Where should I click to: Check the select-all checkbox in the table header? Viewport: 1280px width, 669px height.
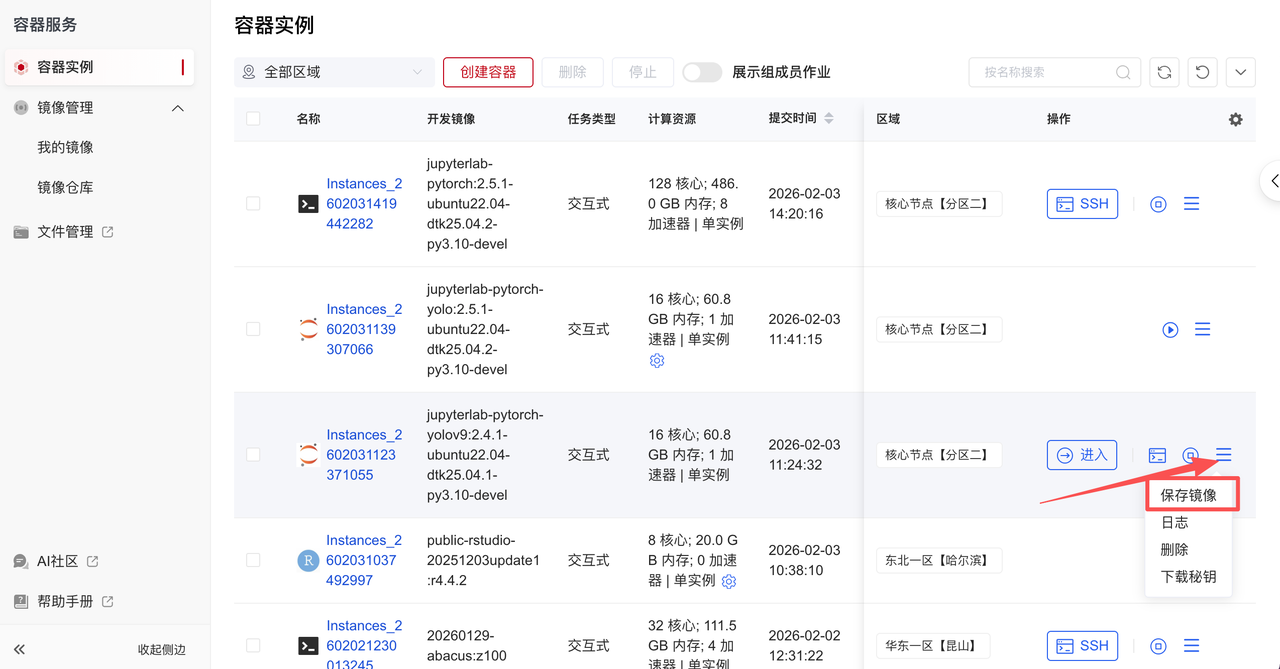253,119
